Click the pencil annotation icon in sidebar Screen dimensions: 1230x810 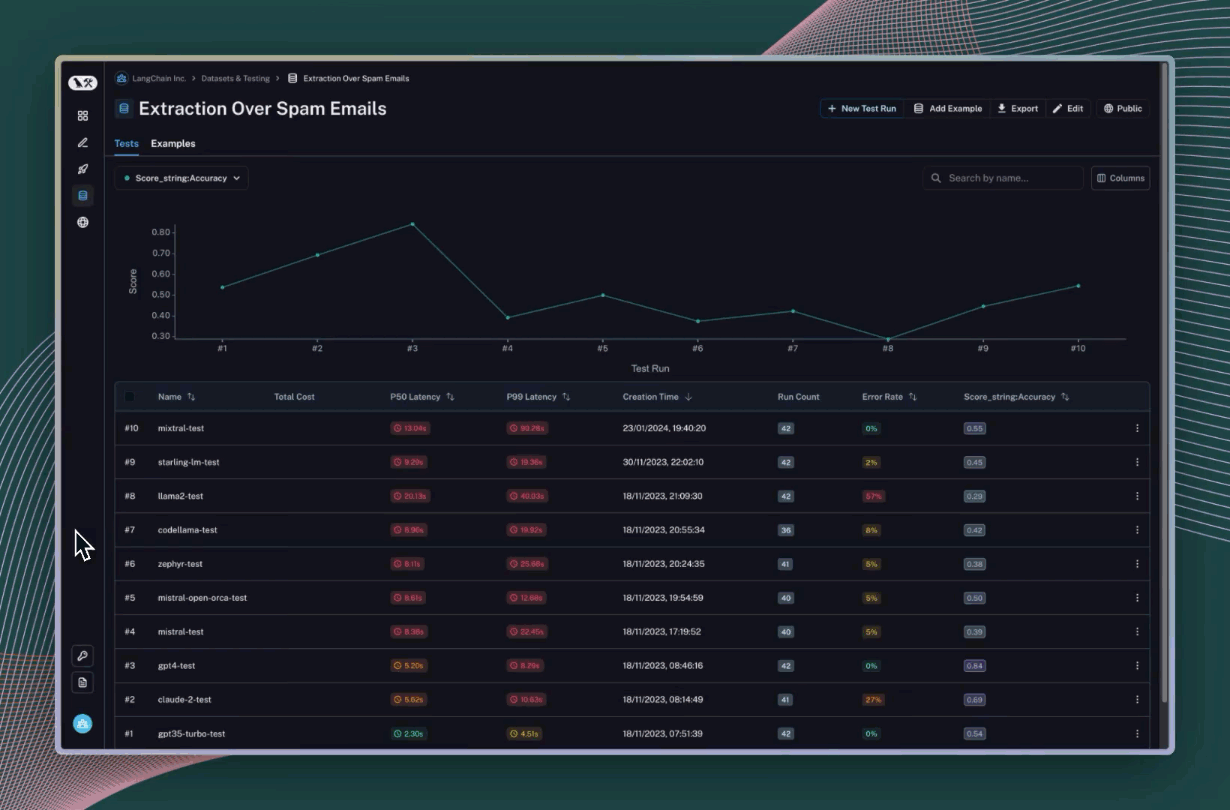pos(83,143)
